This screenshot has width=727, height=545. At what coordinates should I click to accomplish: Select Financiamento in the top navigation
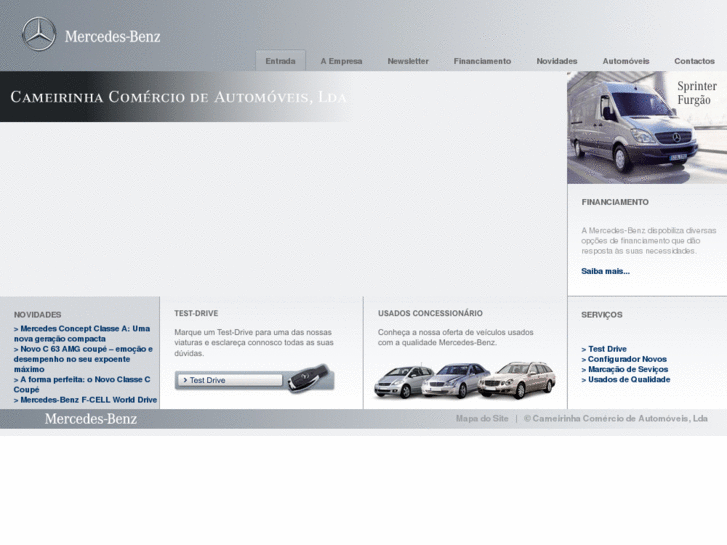482,61
